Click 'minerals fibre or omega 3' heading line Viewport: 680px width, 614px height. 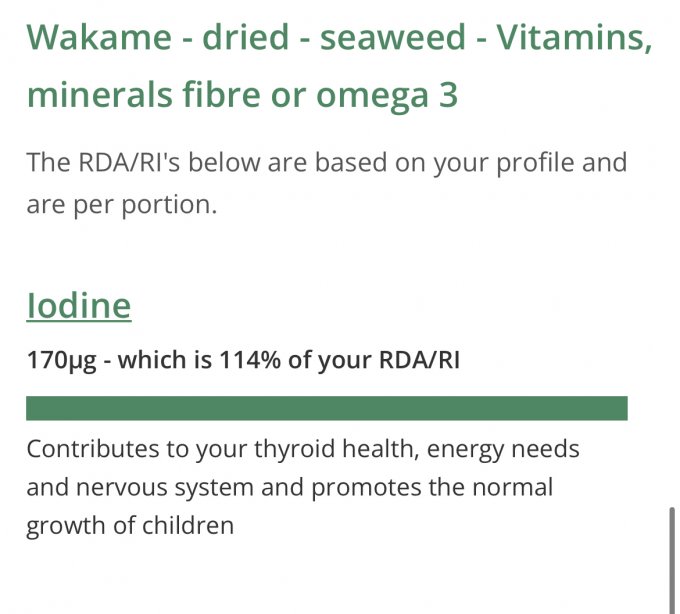[242, 95]
